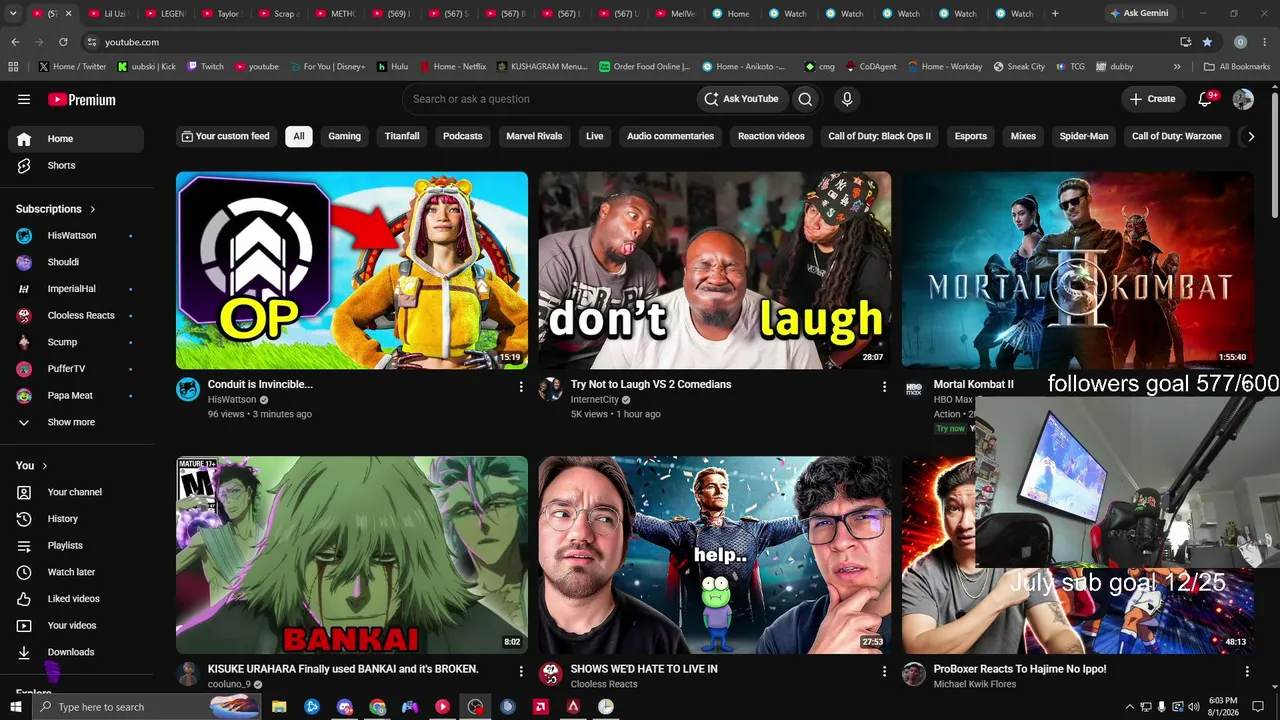This screenshot has width=1280, height=720.
Task: Open Your custom feed chip
Action: [x=225, y=136]
